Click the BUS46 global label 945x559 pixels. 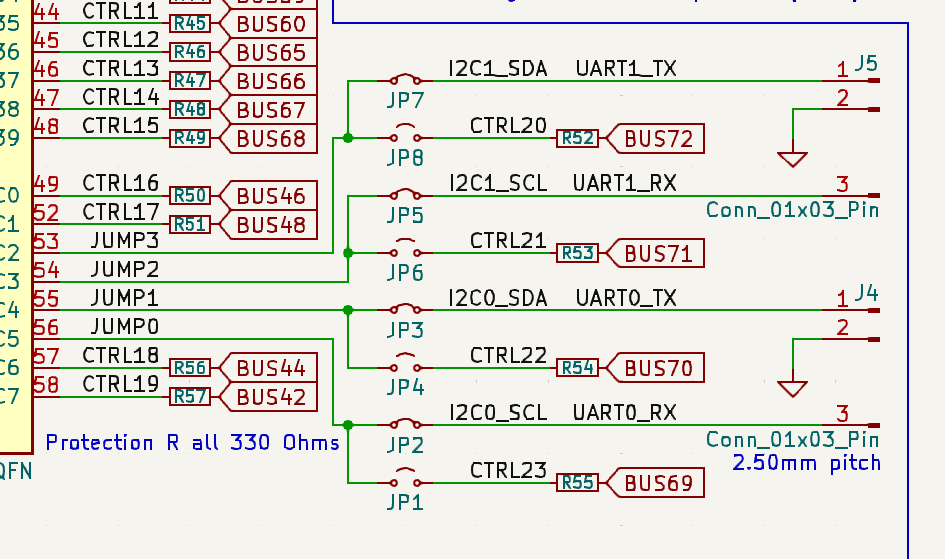pos(268,196)
